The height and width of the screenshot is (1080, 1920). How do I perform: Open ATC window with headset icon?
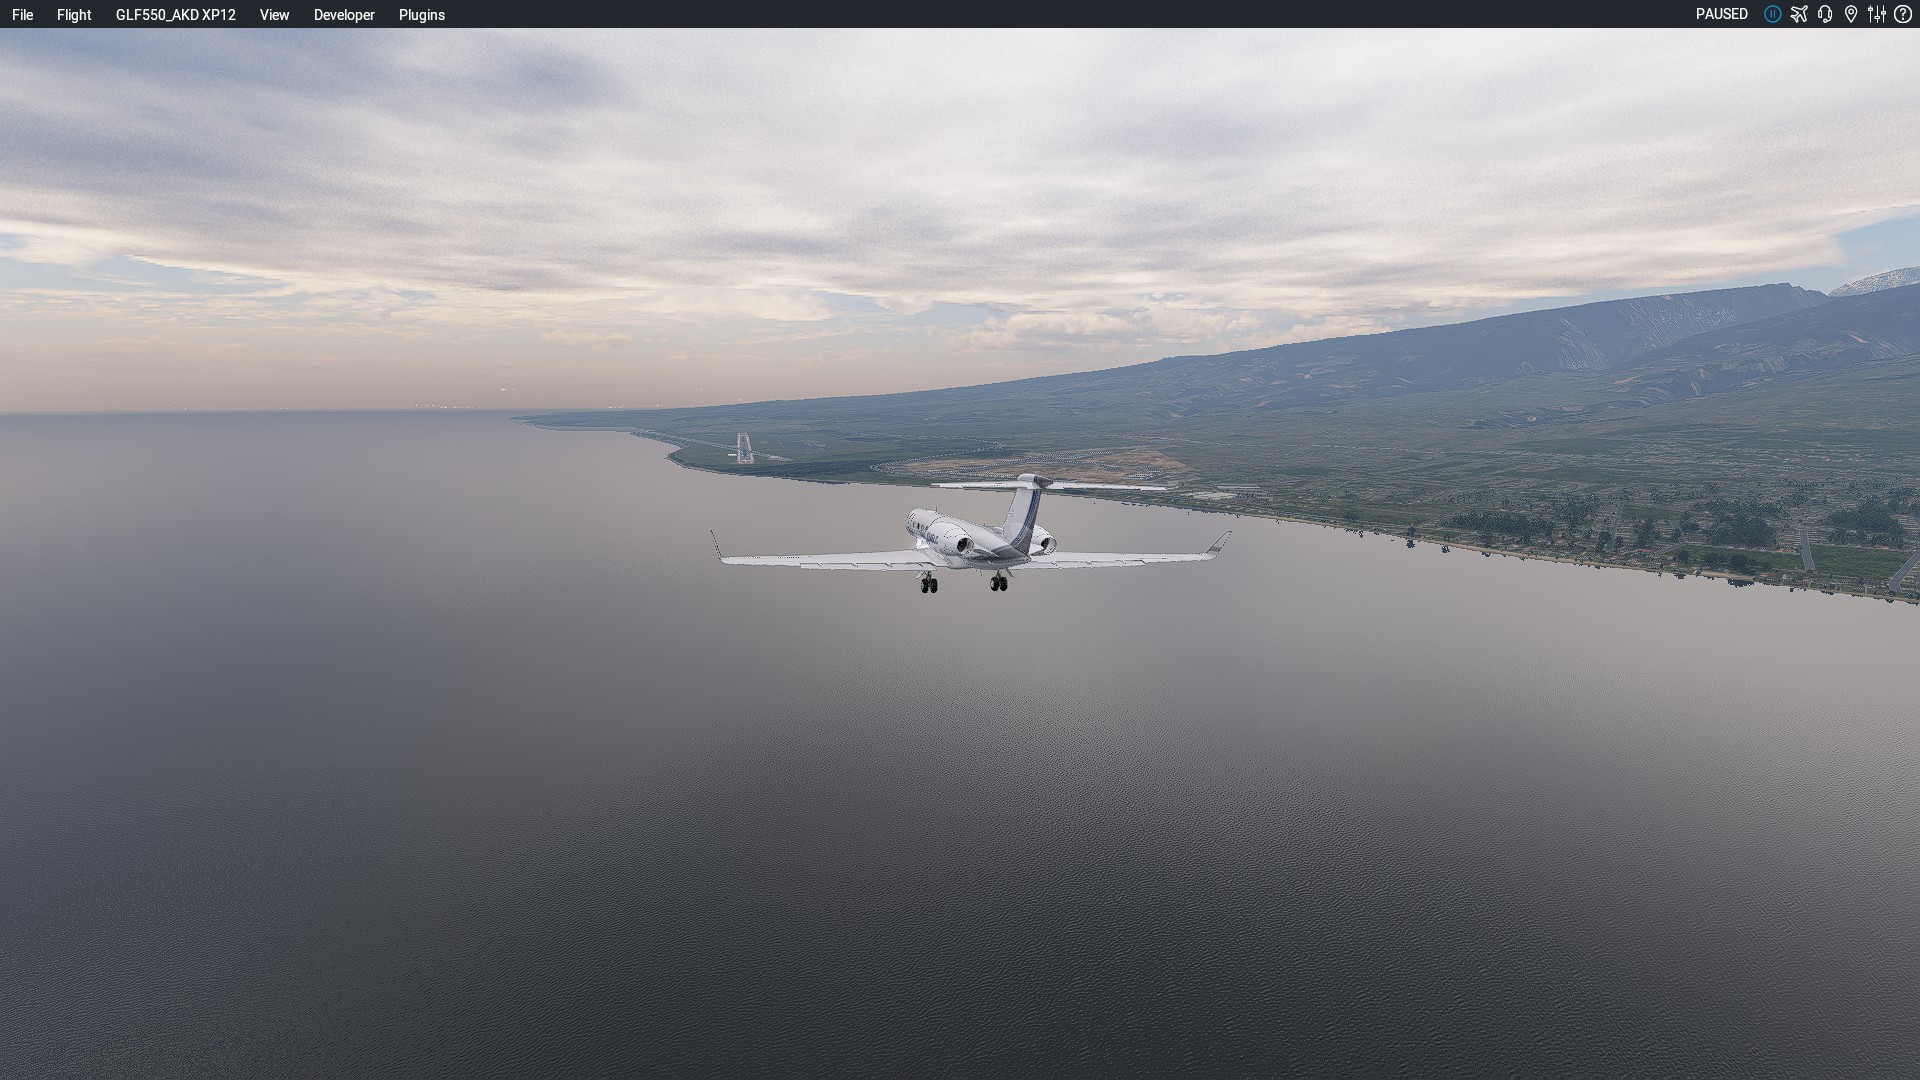[x=1825, y=14]
